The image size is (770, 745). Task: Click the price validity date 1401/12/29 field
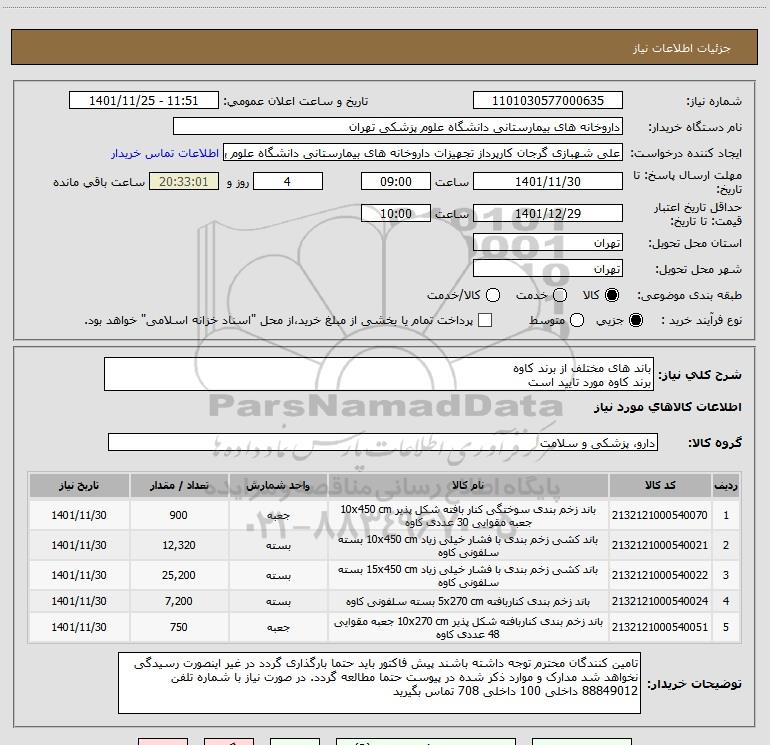pos(548,213)
